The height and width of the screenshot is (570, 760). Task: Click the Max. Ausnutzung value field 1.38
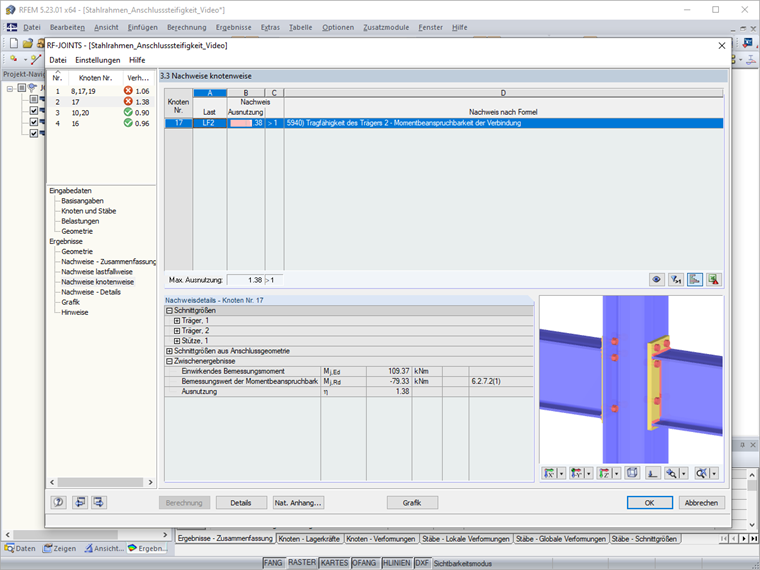click(x=246, y=280)
